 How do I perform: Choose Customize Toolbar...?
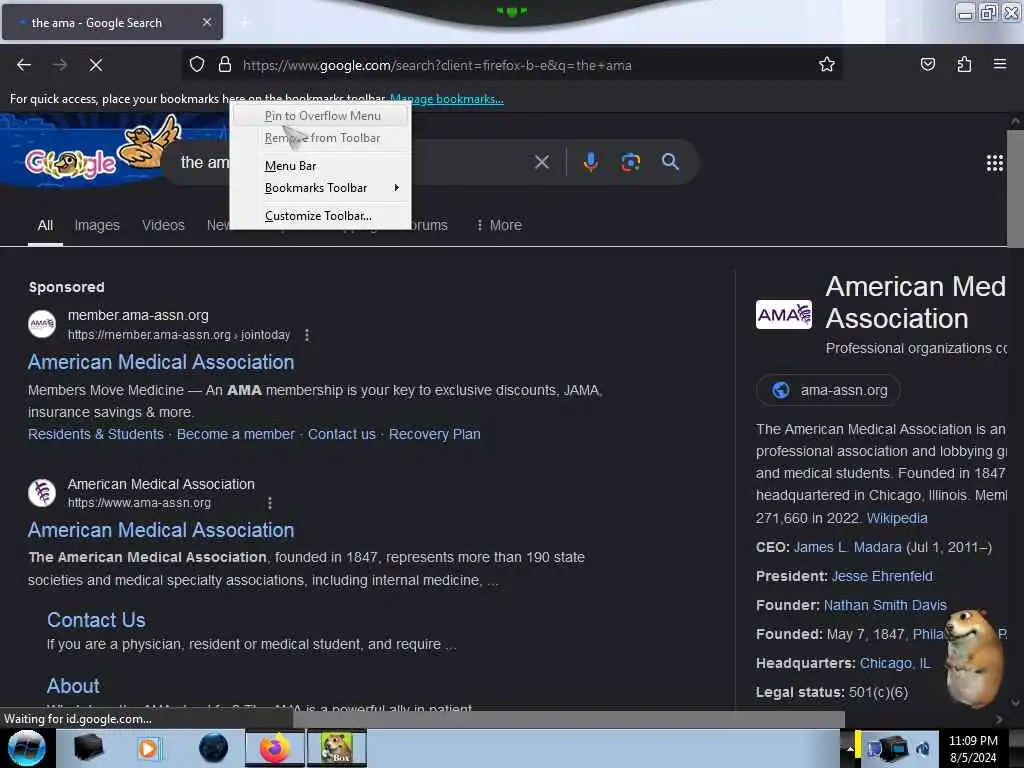(x=321, y=216)
